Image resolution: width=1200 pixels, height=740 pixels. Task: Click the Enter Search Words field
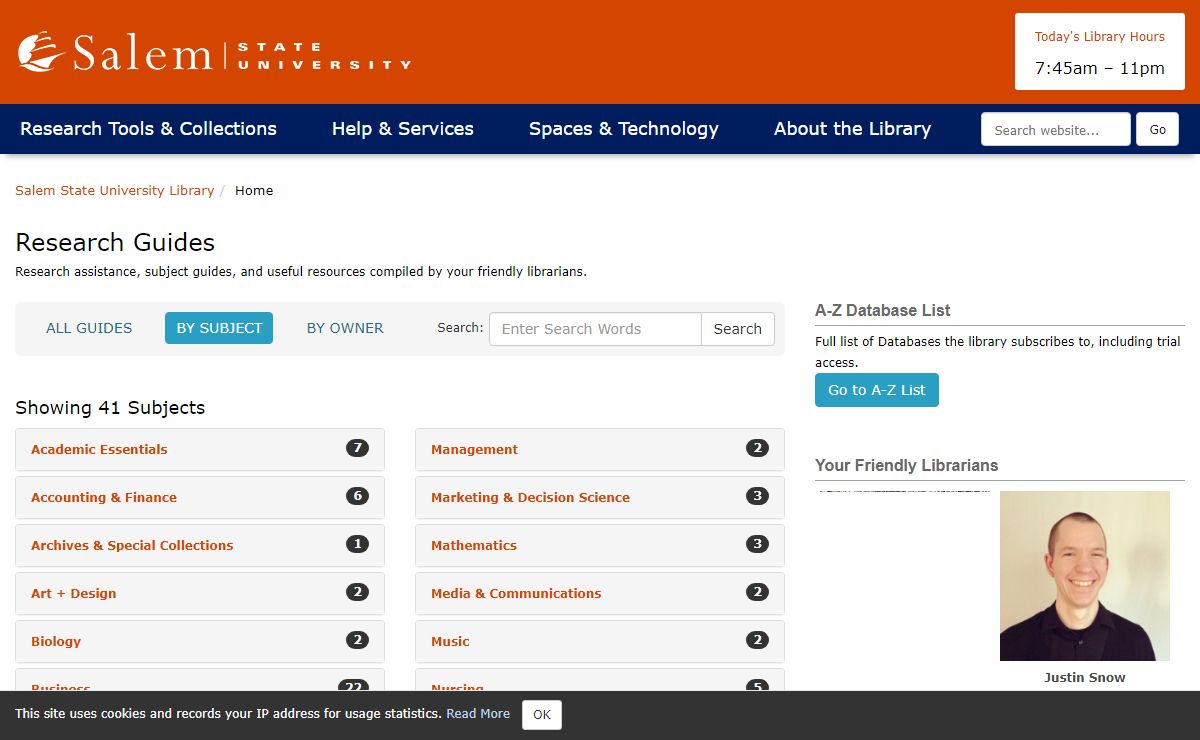coord(595,329)
